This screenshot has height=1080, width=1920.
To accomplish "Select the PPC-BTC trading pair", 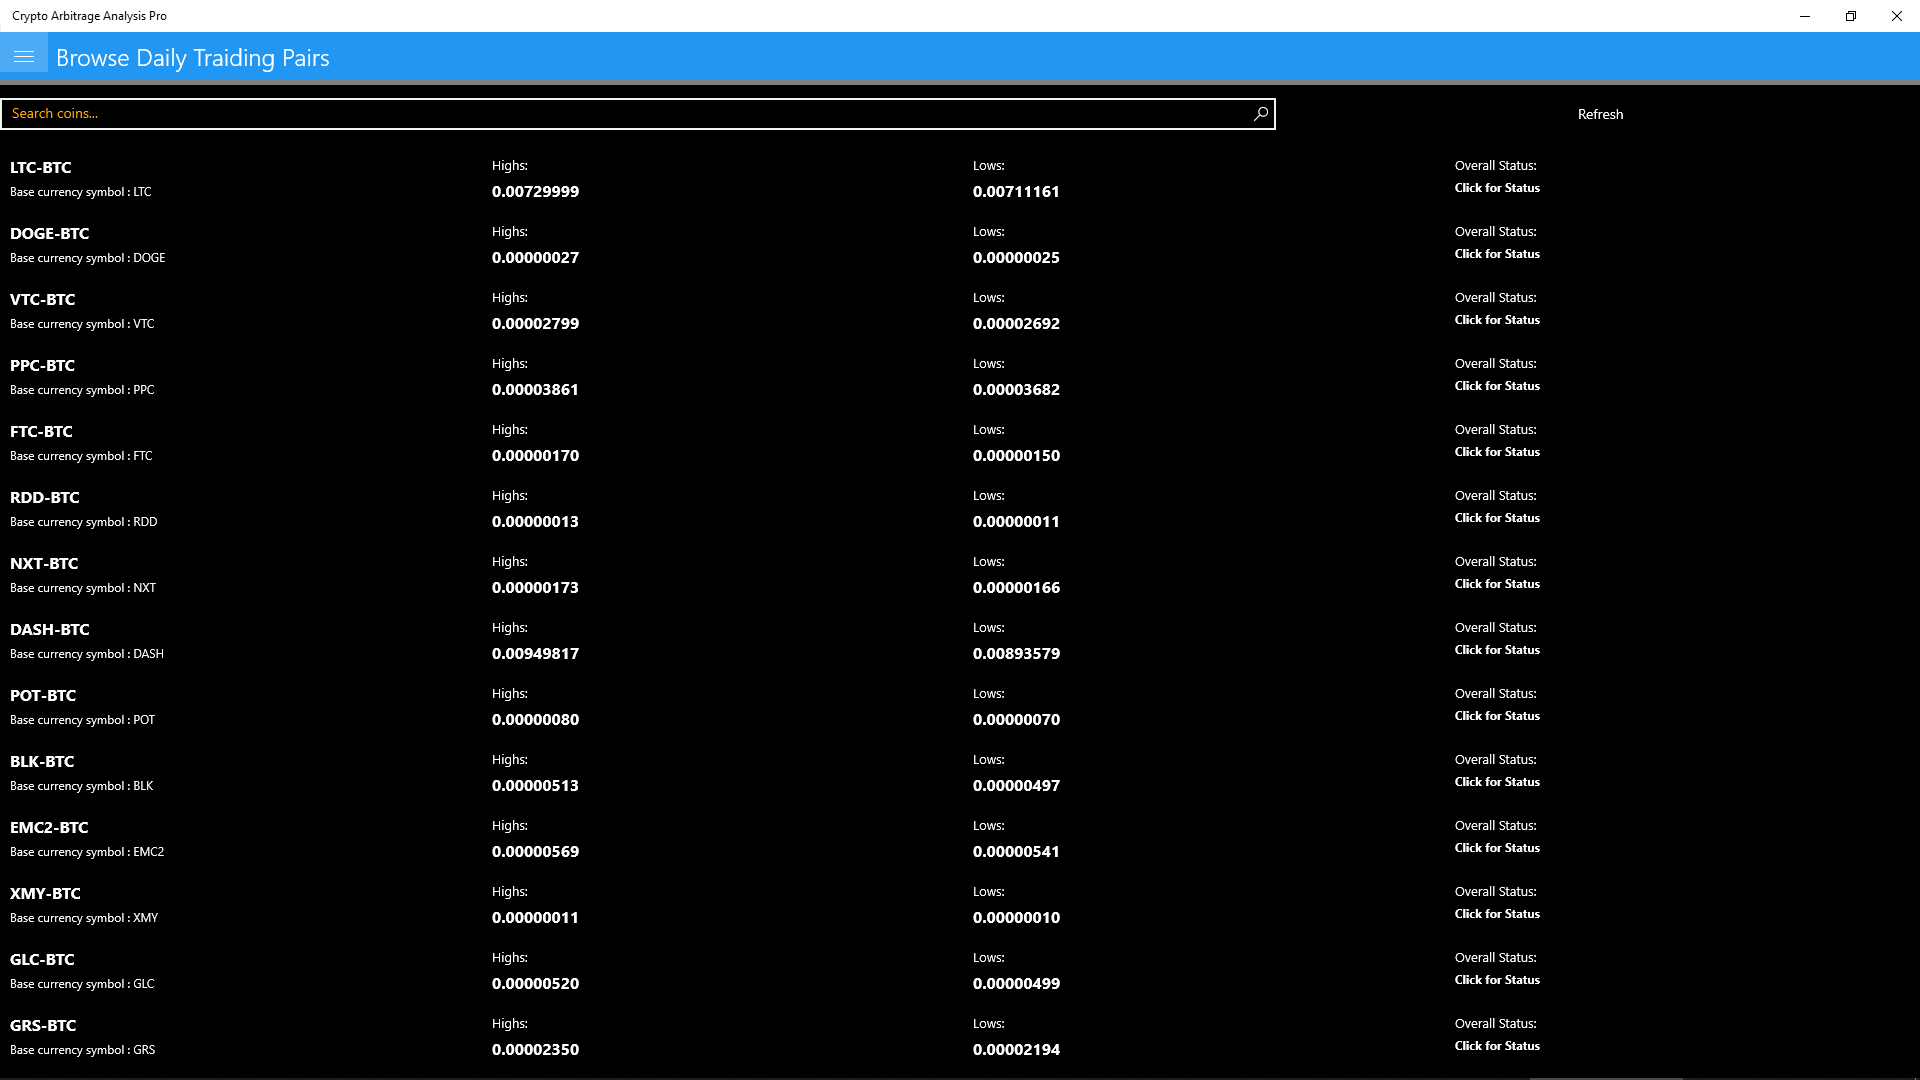I will (x=43, y=366).
